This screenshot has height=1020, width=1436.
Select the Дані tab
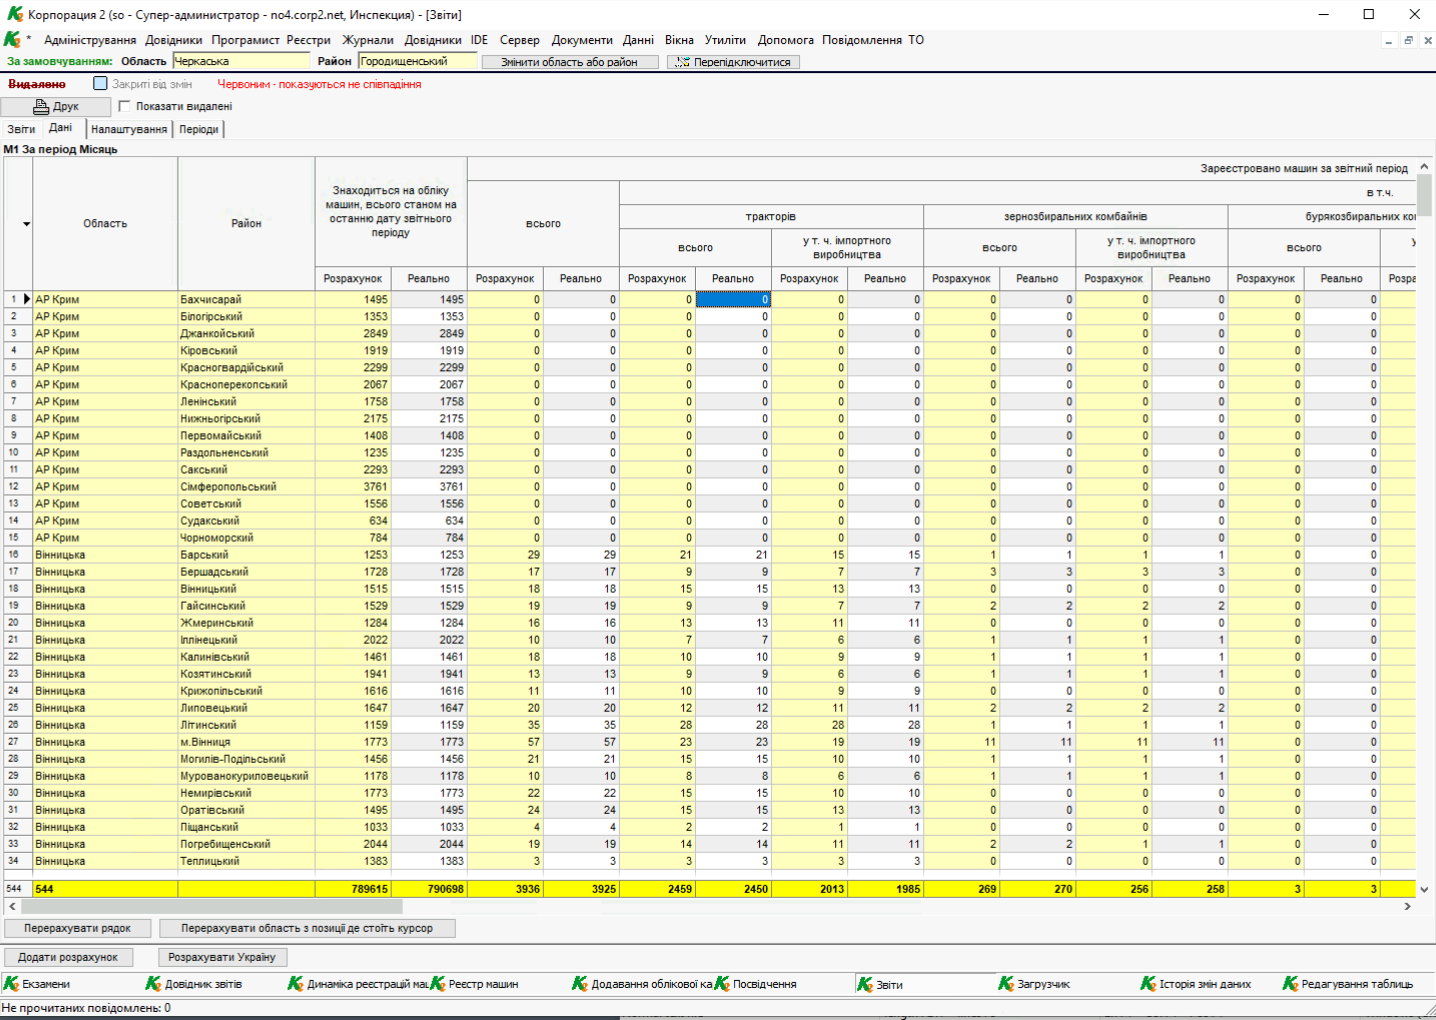(61, 128)
